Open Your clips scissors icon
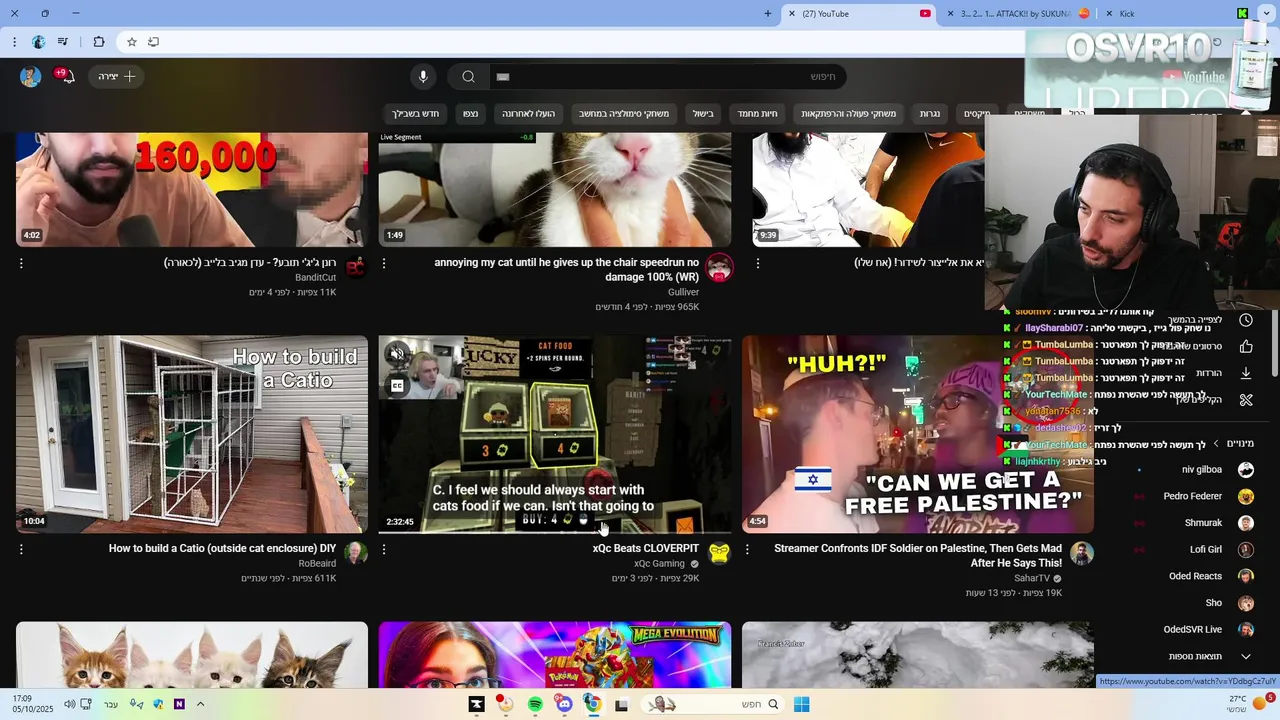This screenshot has height=720, width=1280. [1246, 400]
